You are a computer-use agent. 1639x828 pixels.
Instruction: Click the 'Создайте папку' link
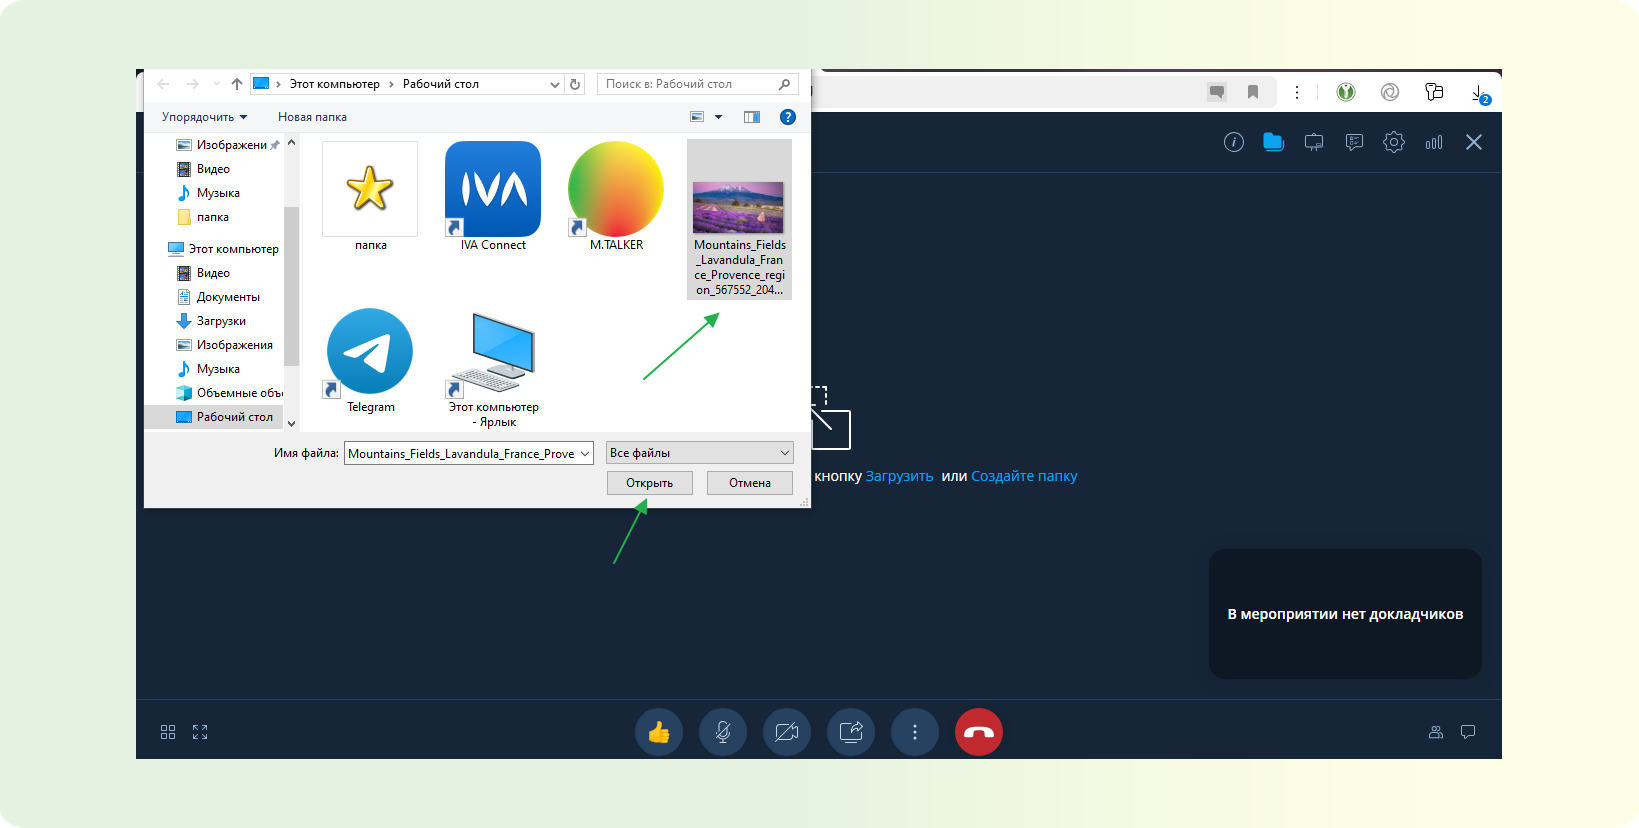[x=1024, y=476]
